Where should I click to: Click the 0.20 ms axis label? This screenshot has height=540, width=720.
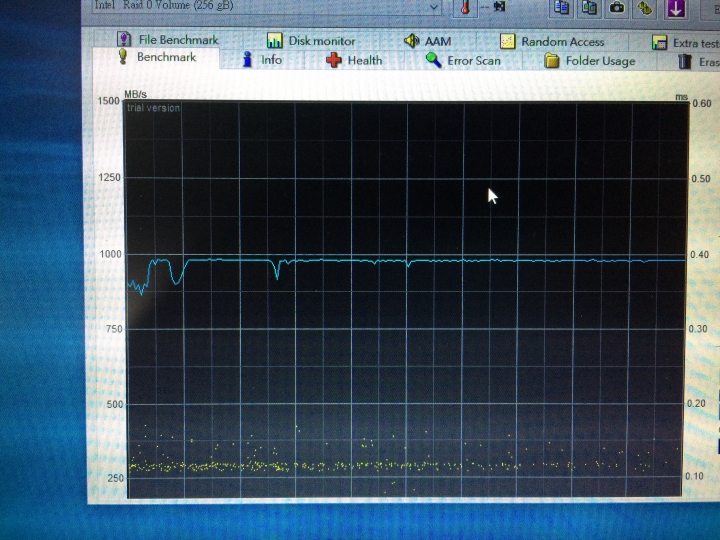pos(696,403)
